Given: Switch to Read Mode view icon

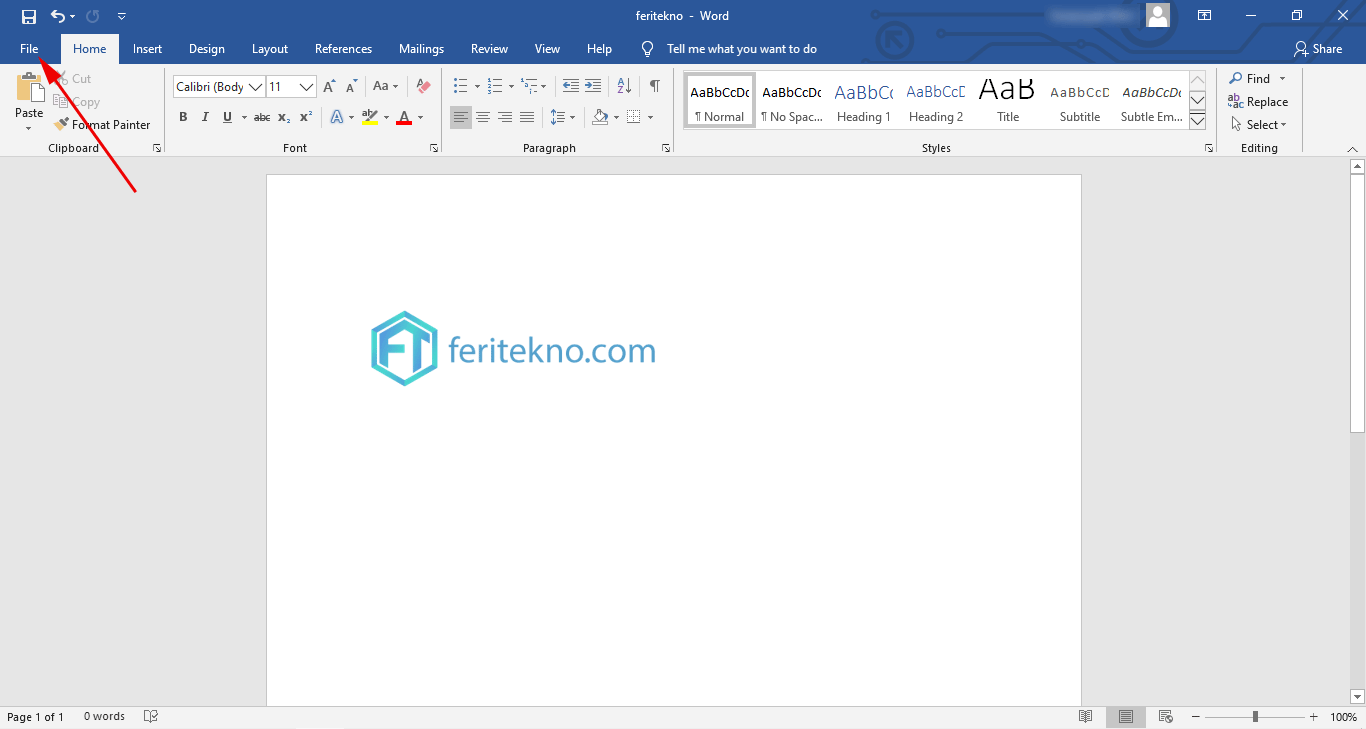Looking at the screenshot, I should click(1086, 717).
